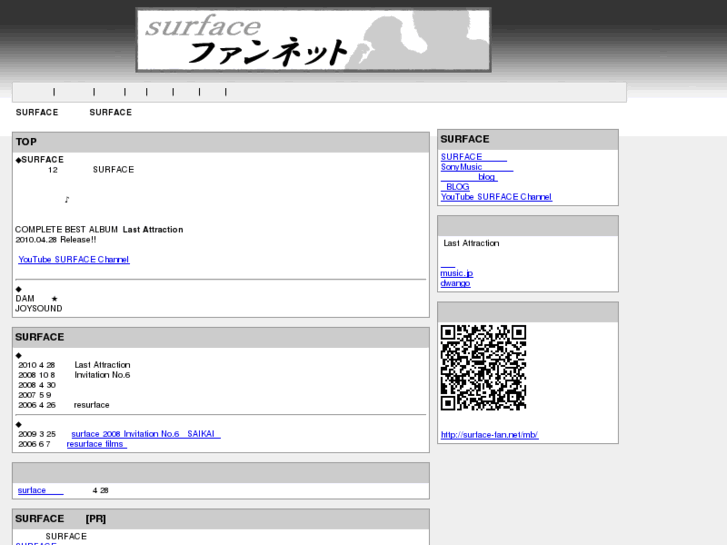Open the SonyMusic link
The image size is (727, 545).
477,167
